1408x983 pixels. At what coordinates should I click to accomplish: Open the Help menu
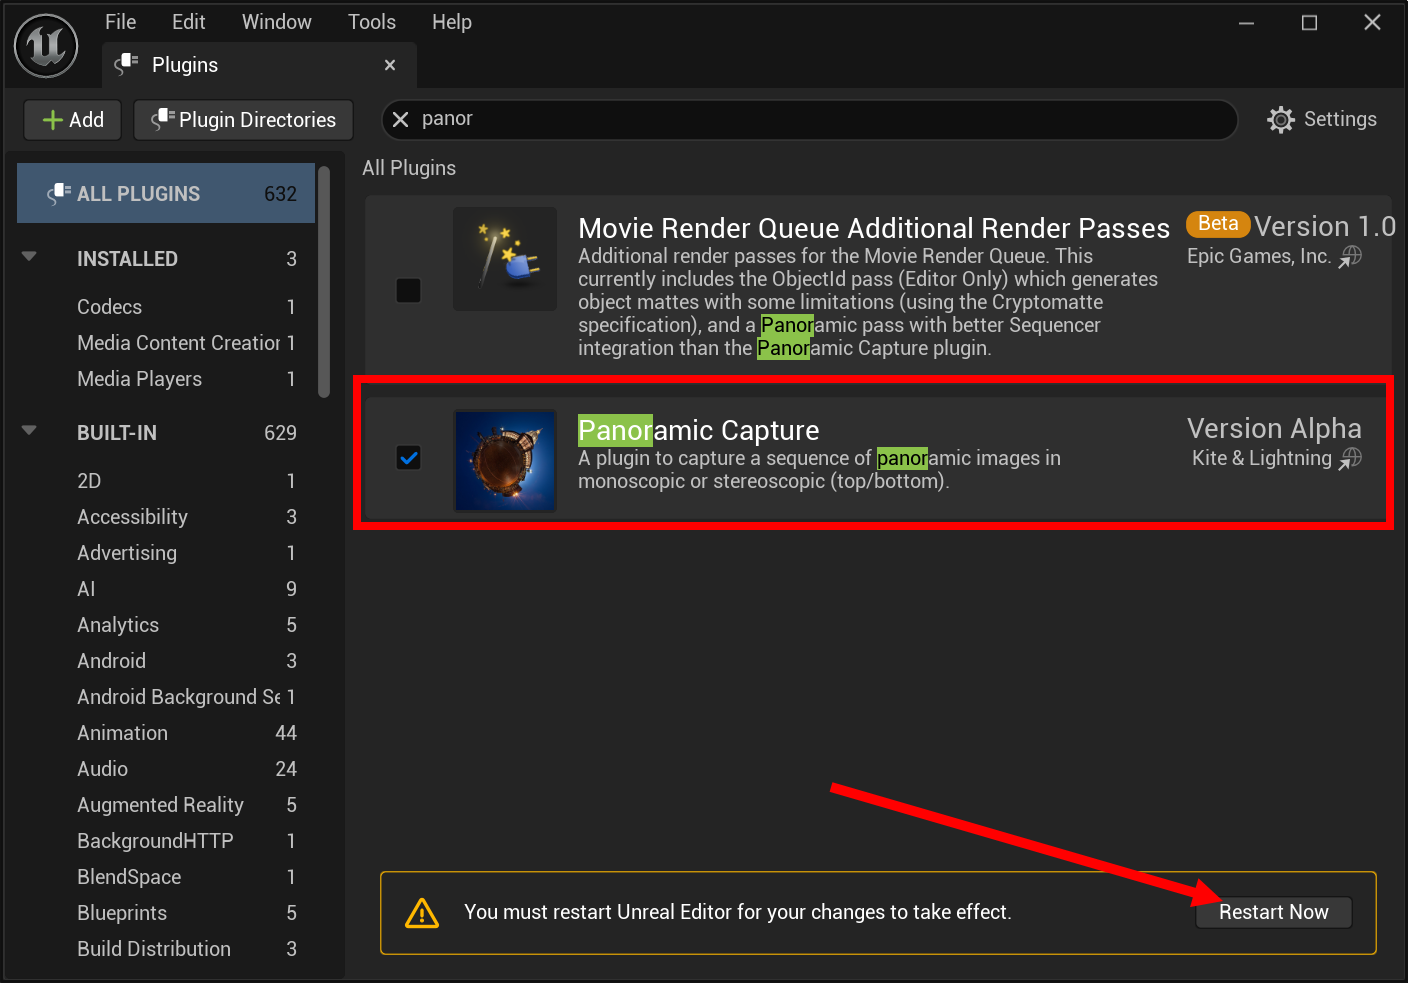tap(452, 22)
